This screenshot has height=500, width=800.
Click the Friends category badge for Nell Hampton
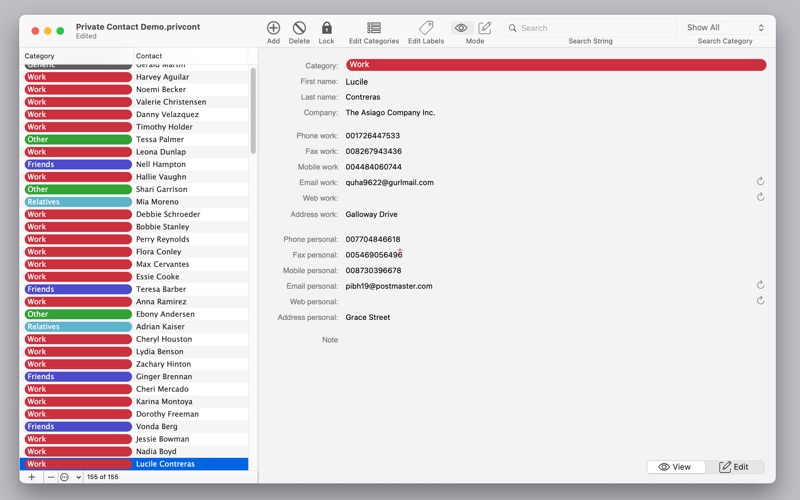(x=78, y=164)
